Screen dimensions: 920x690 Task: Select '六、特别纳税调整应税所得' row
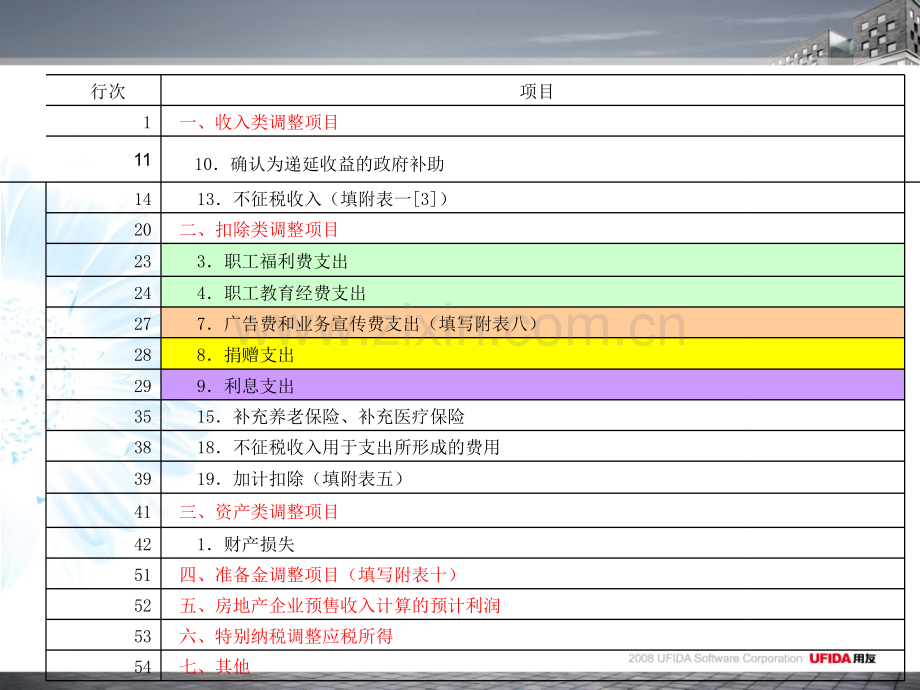click(x=533, y=635)
